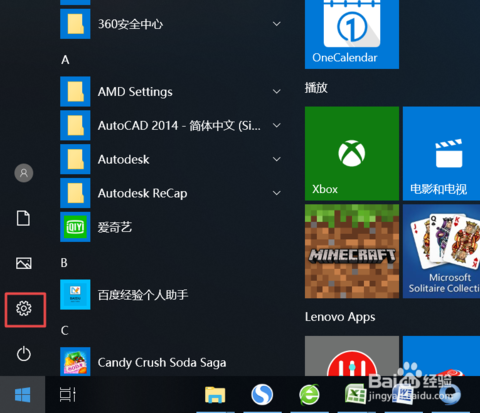
Task: Expand the 360安全中心 chevron
Action: coord(276,24)
